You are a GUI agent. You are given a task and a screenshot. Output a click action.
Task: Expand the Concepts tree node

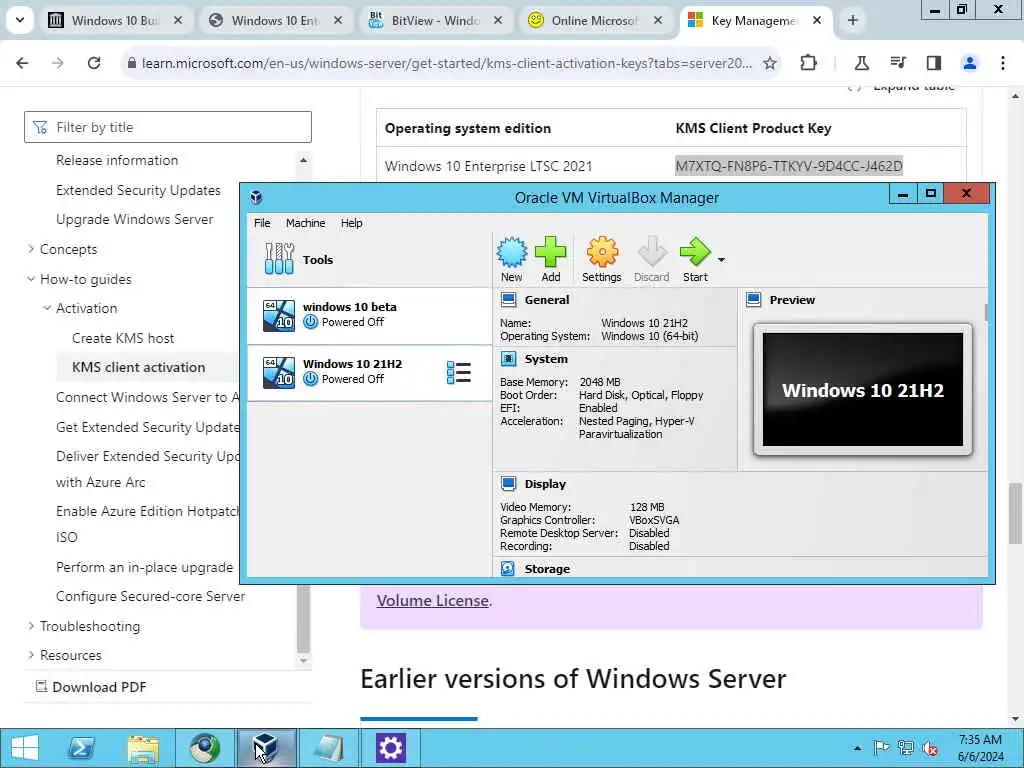(x=31, y=249)
